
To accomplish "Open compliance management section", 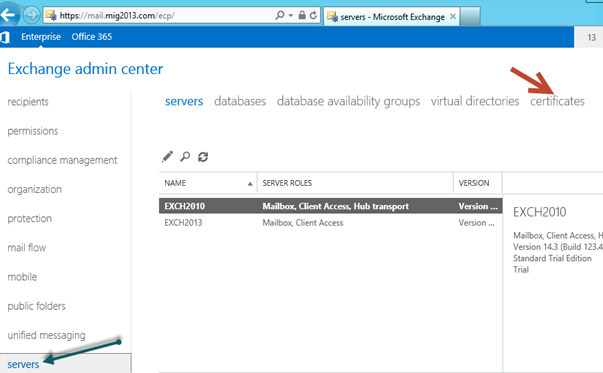I will tap(62, 160).
